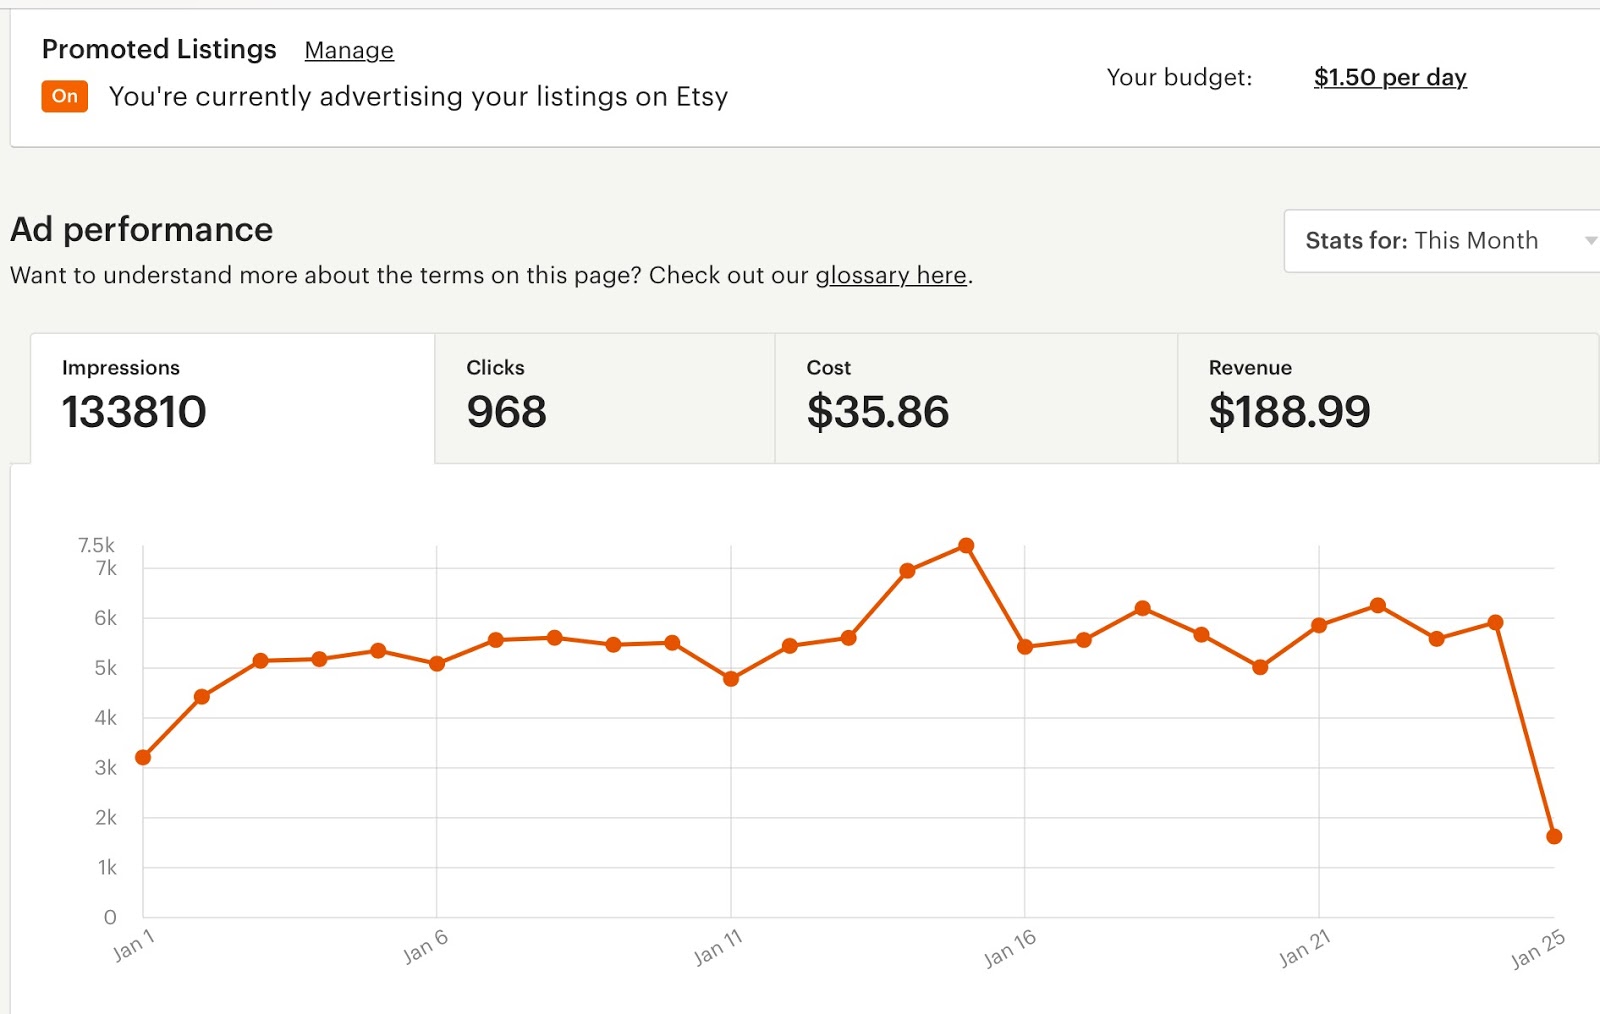View the Revenue tab

(x=1387, y=397)
